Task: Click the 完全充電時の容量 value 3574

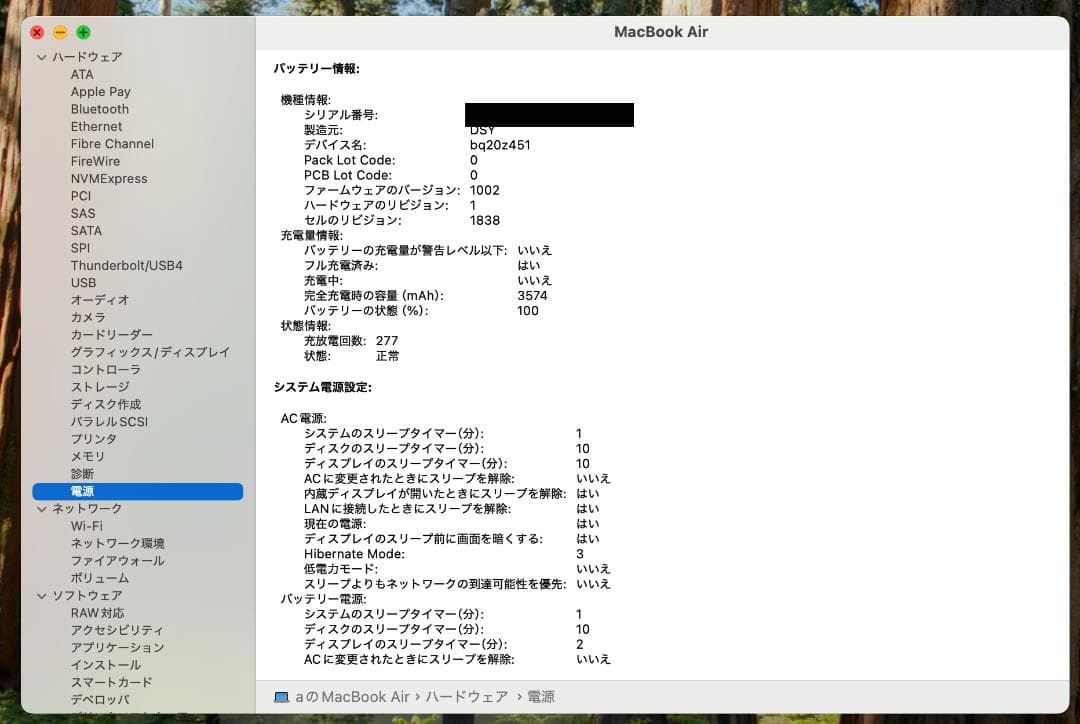Action: [532, 296]
